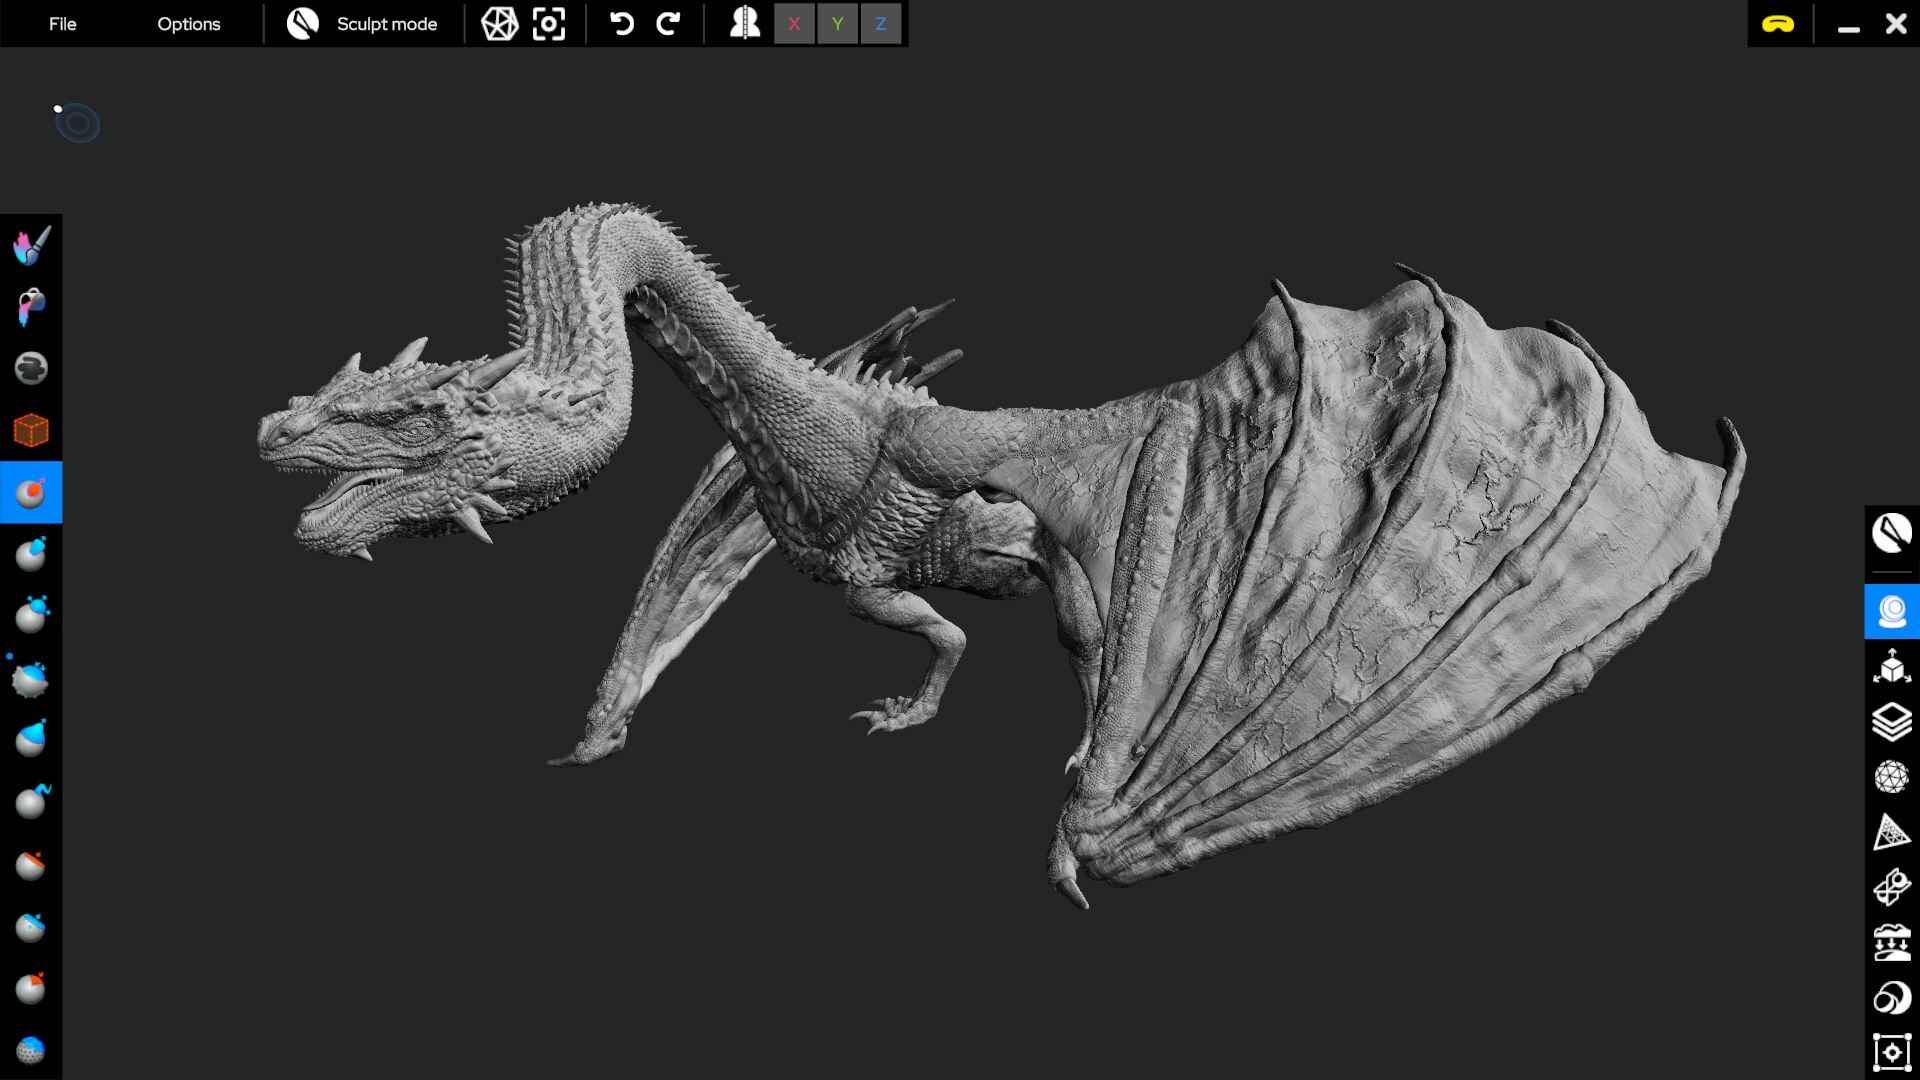Viewport: 1920px width, 1080px height.
Task: Toggle Y axis symmetry
Action: tap(837, 24)
